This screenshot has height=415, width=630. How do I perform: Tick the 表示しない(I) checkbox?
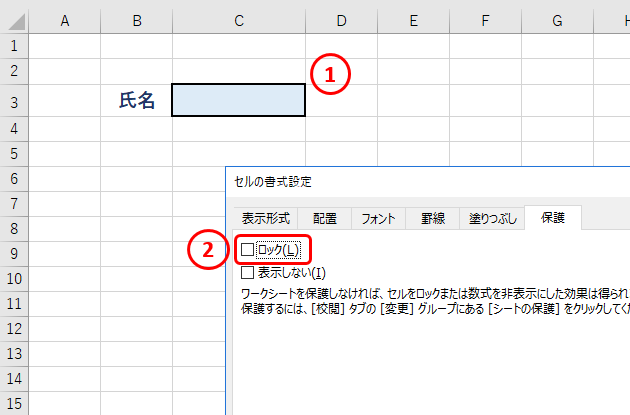[248, 273]
